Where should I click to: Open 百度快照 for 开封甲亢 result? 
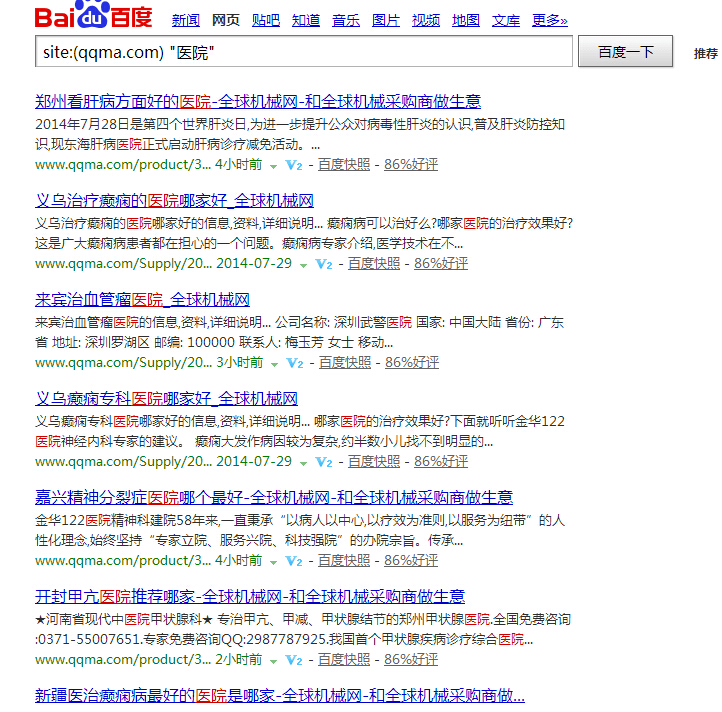click(x=344, y=659)
